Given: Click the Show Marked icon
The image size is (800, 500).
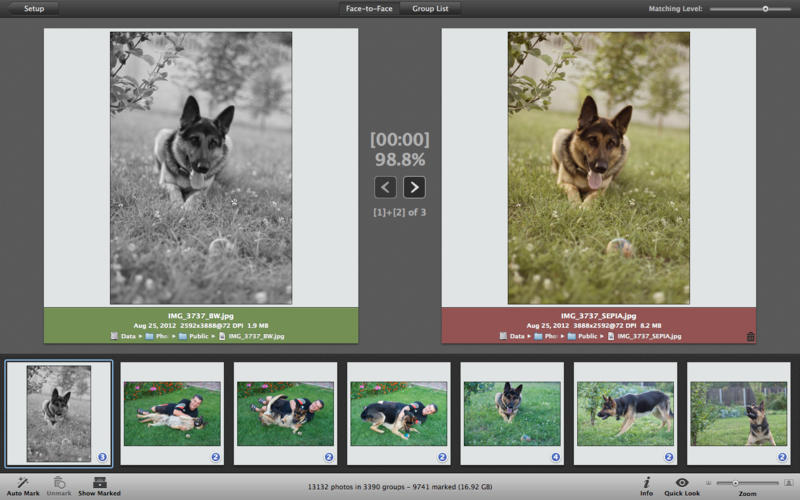Looking at the screenshot, I should (x=99, y=482).
